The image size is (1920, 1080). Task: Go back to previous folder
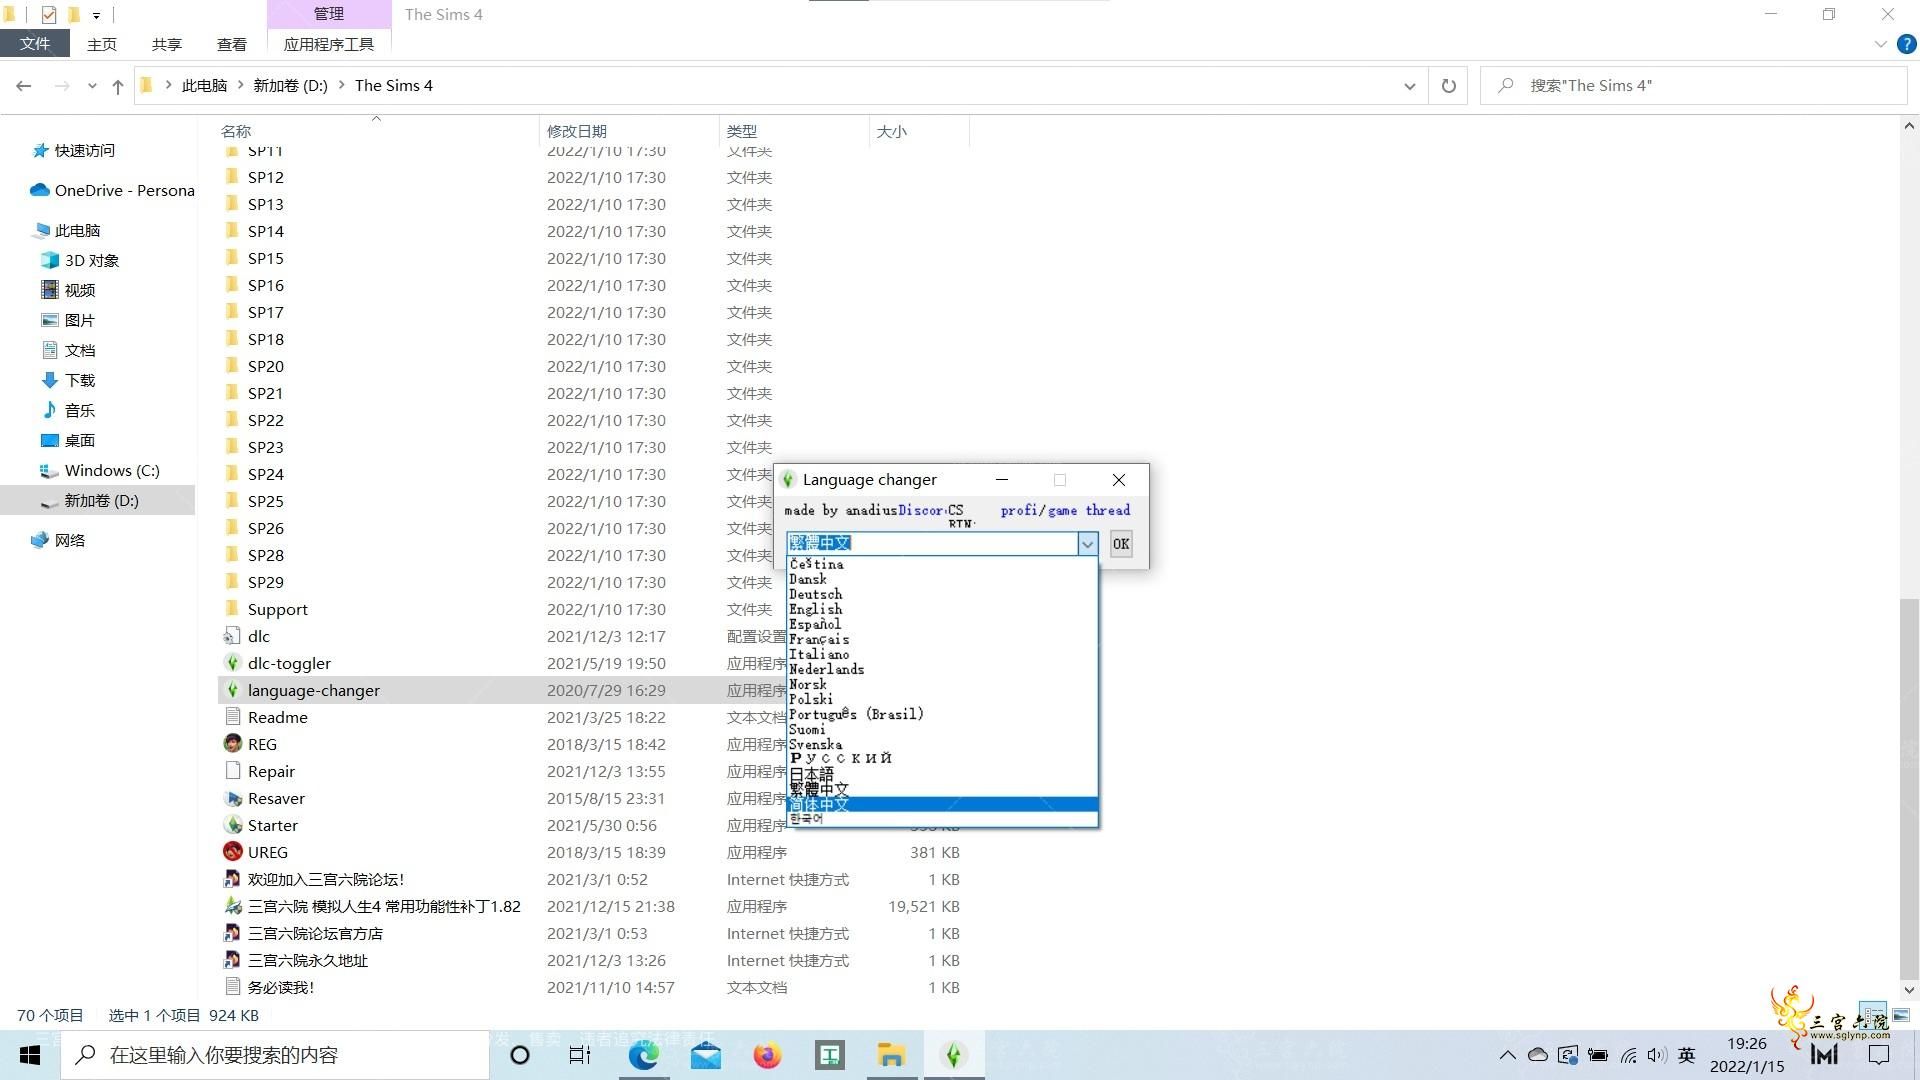tap(24, 86)
